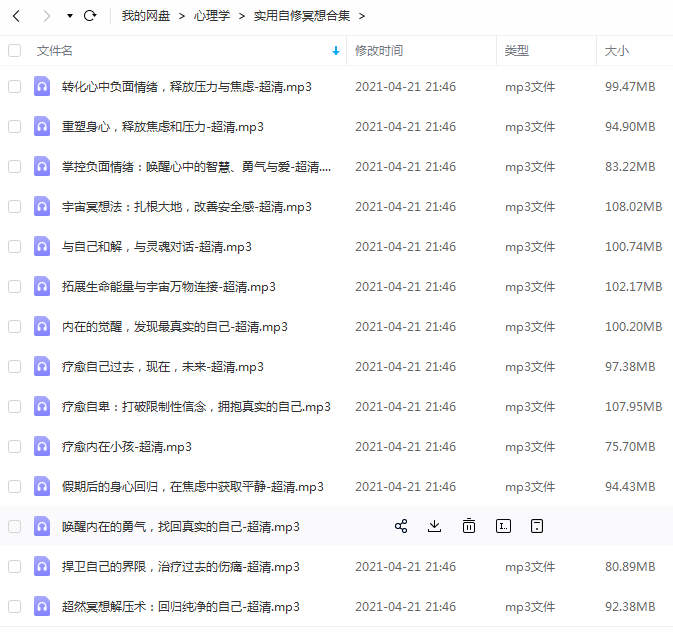673x632 pixels.
Task: Check the box for 掌控负面情绪 file
Action: coord(15,167)
